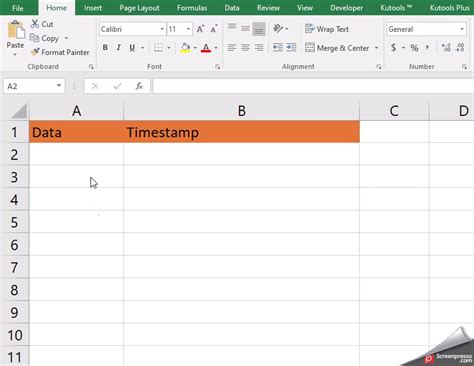Expand Name Box dropdown

click(x=59, y=86)
